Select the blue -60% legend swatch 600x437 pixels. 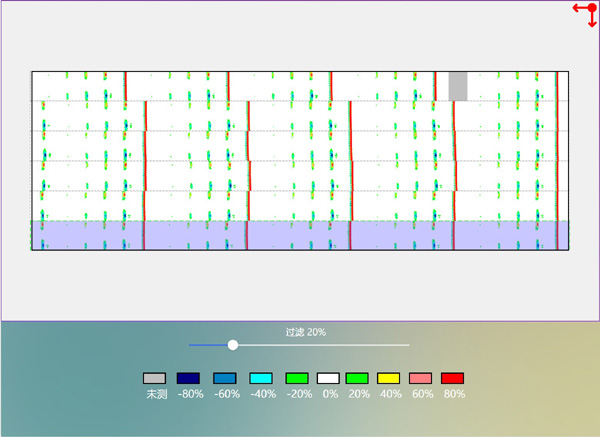point(225,378)
